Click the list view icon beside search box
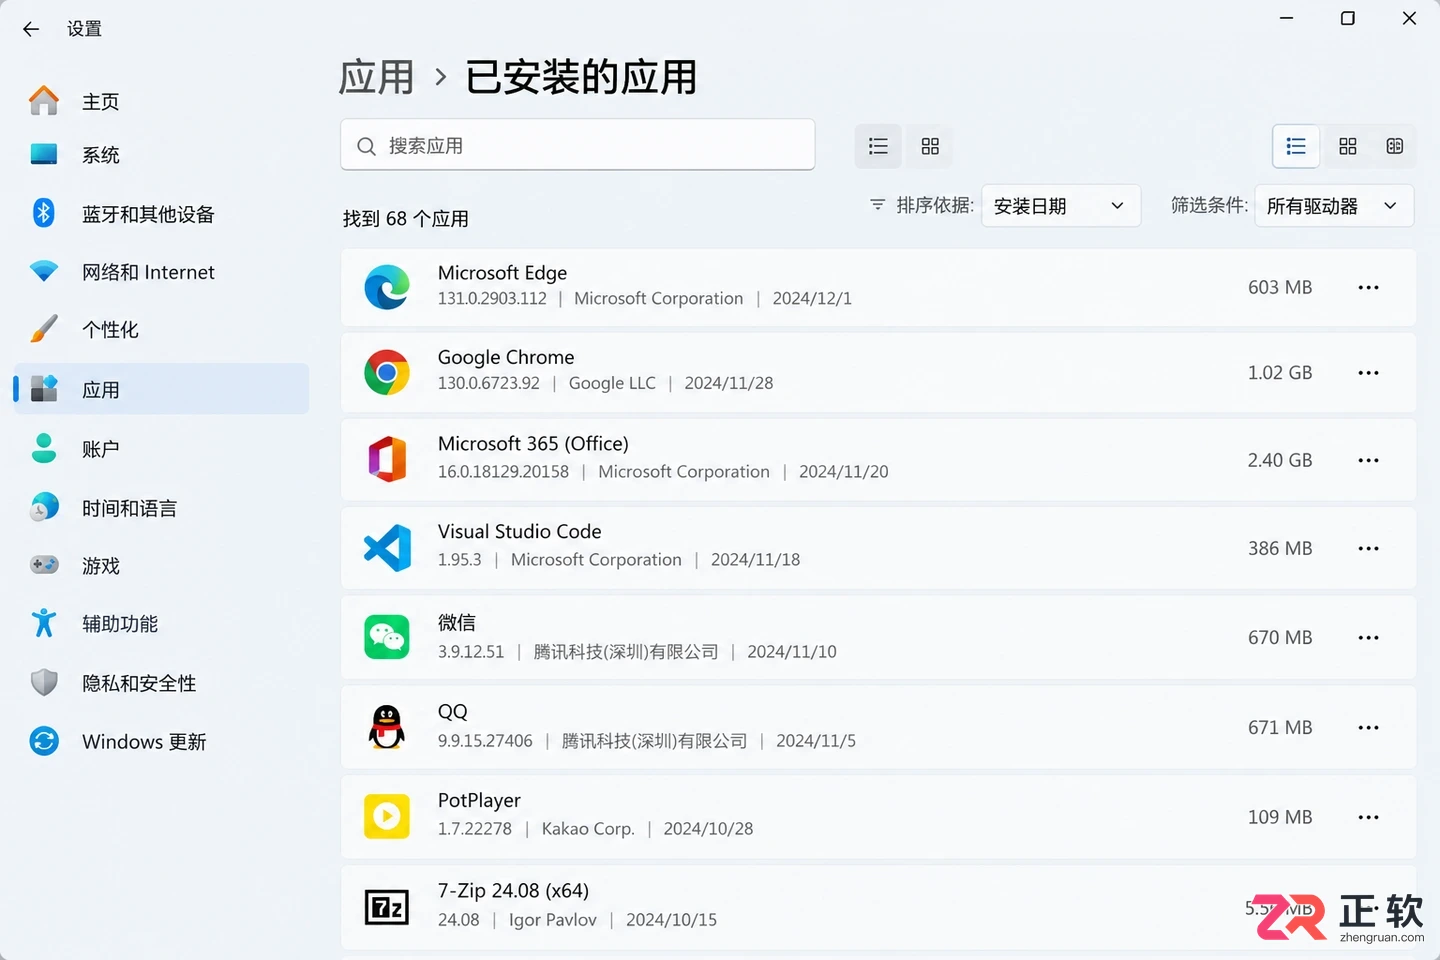This screenshot has width=1440, height=960. pos(879,146)
